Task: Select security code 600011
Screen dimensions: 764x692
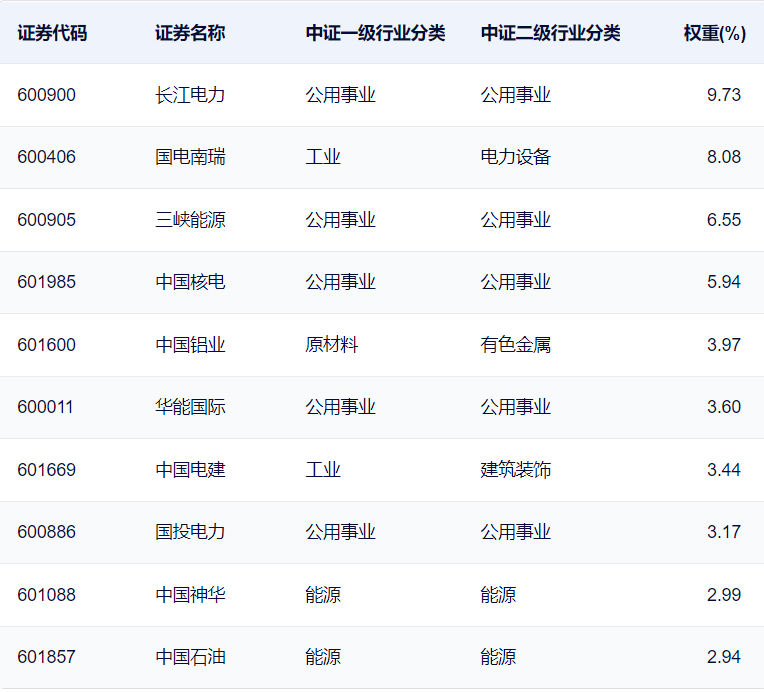Action: point(45,407)
